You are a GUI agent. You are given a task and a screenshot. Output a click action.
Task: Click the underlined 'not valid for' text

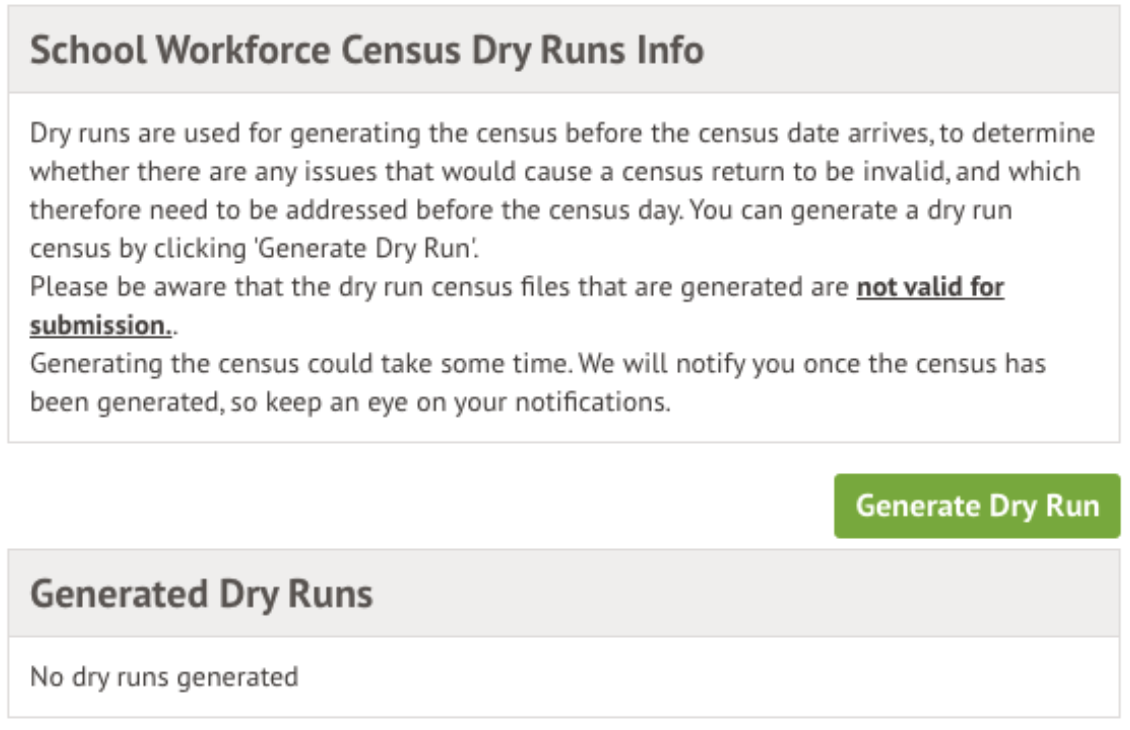pyautogui.click(x=930, y=288)
